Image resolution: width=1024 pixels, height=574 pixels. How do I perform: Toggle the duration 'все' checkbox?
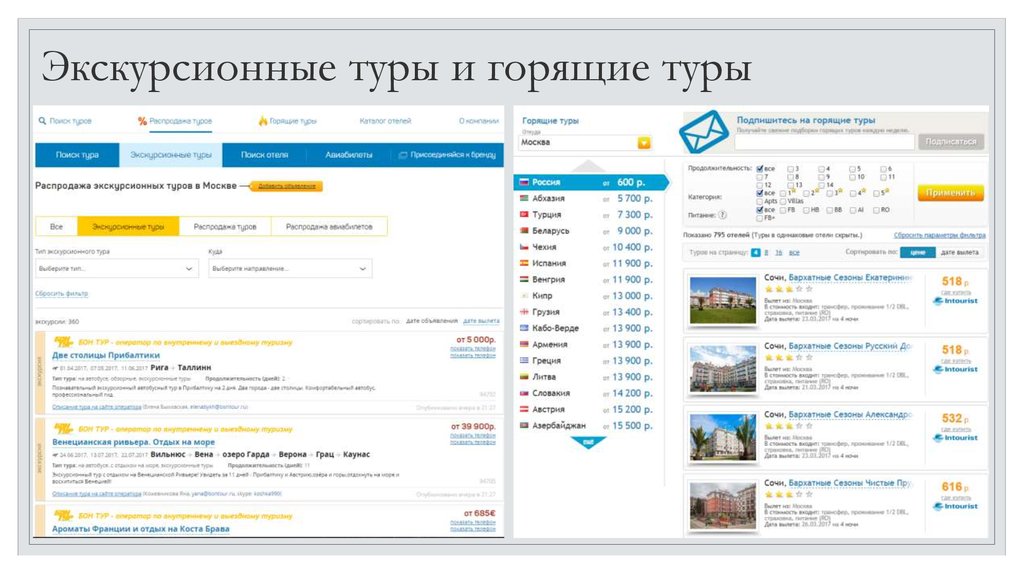760,168
